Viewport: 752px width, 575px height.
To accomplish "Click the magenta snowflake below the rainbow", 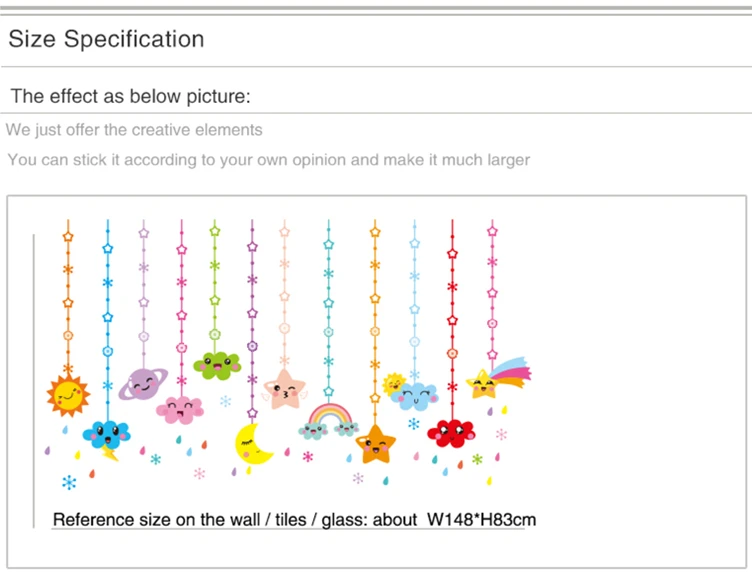I will tap(308, 457).
